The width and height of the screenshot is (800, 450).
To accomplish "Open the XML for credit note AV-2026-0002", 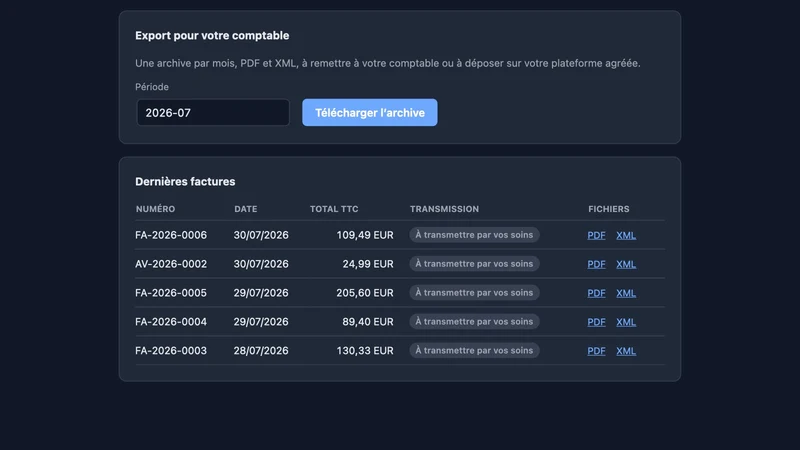I will click(626, 264).
